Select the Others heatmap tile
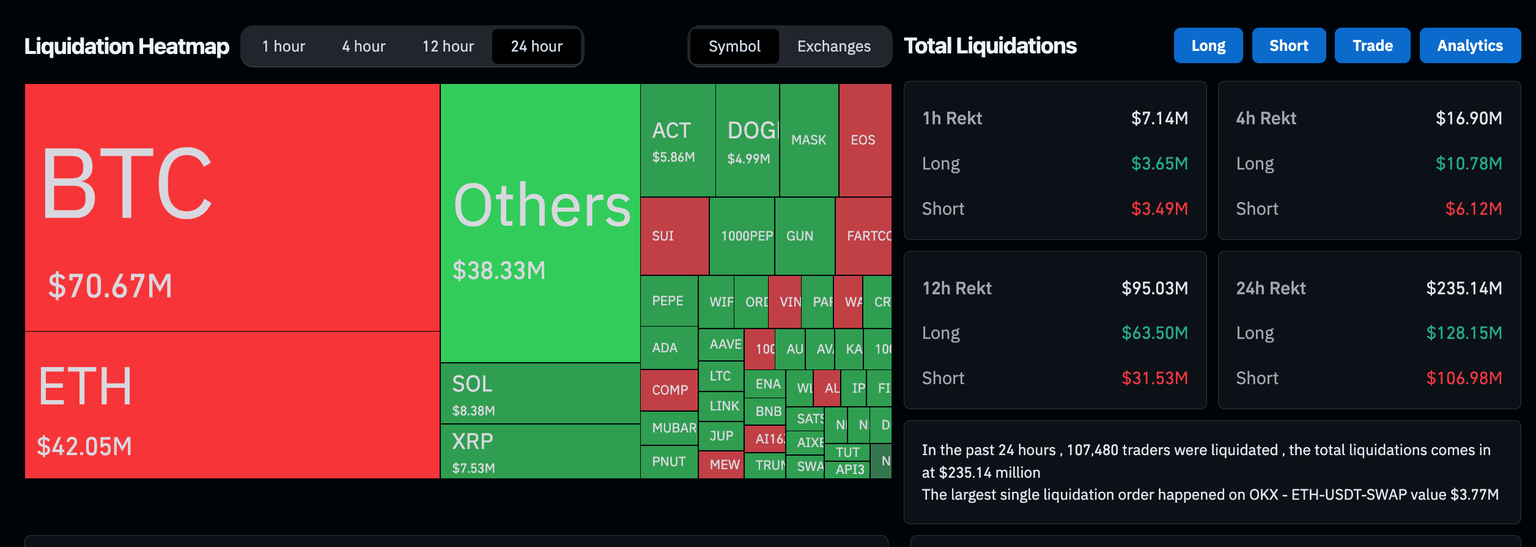Viewport: 1536px width, 547px height. (540, 222)
